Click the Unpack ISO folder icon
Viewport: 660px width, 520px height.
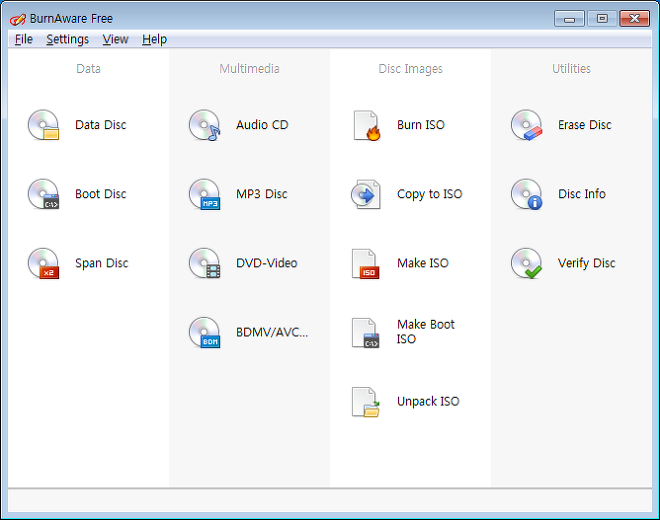click(x=365, y=402)
